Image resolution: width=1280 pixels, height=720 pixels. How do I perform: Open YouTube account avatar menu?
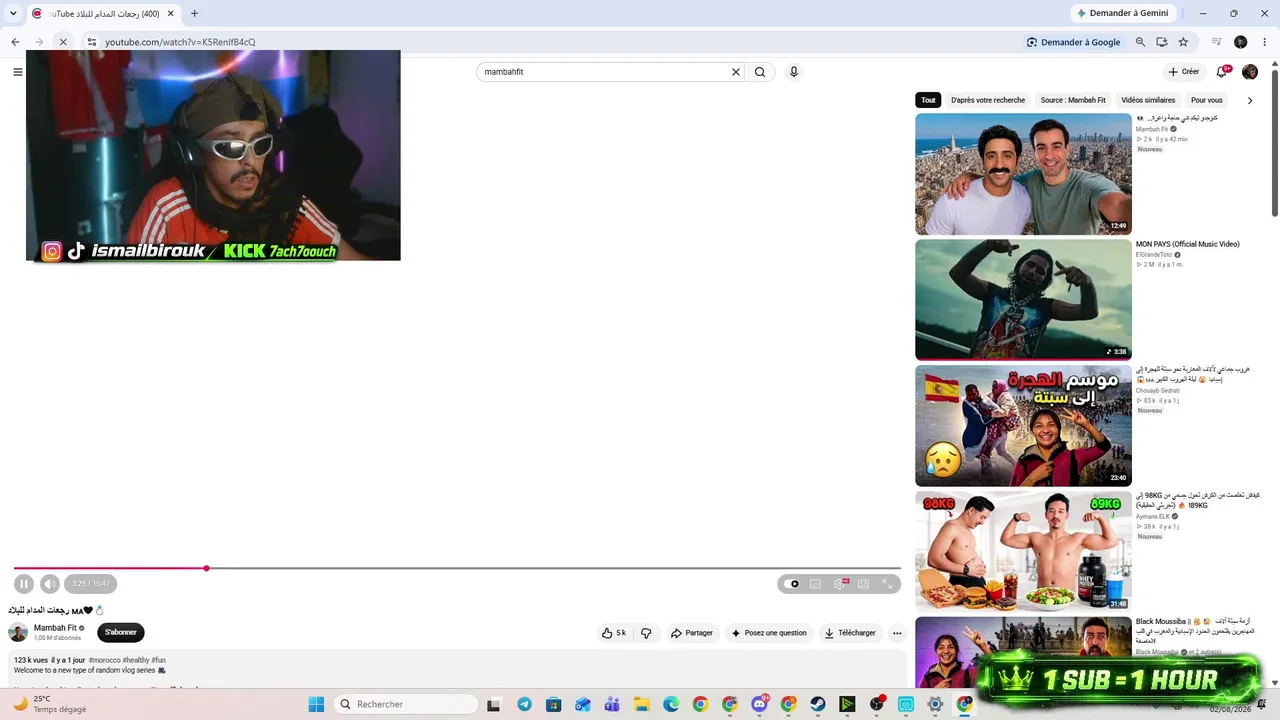coord(1250,72)
